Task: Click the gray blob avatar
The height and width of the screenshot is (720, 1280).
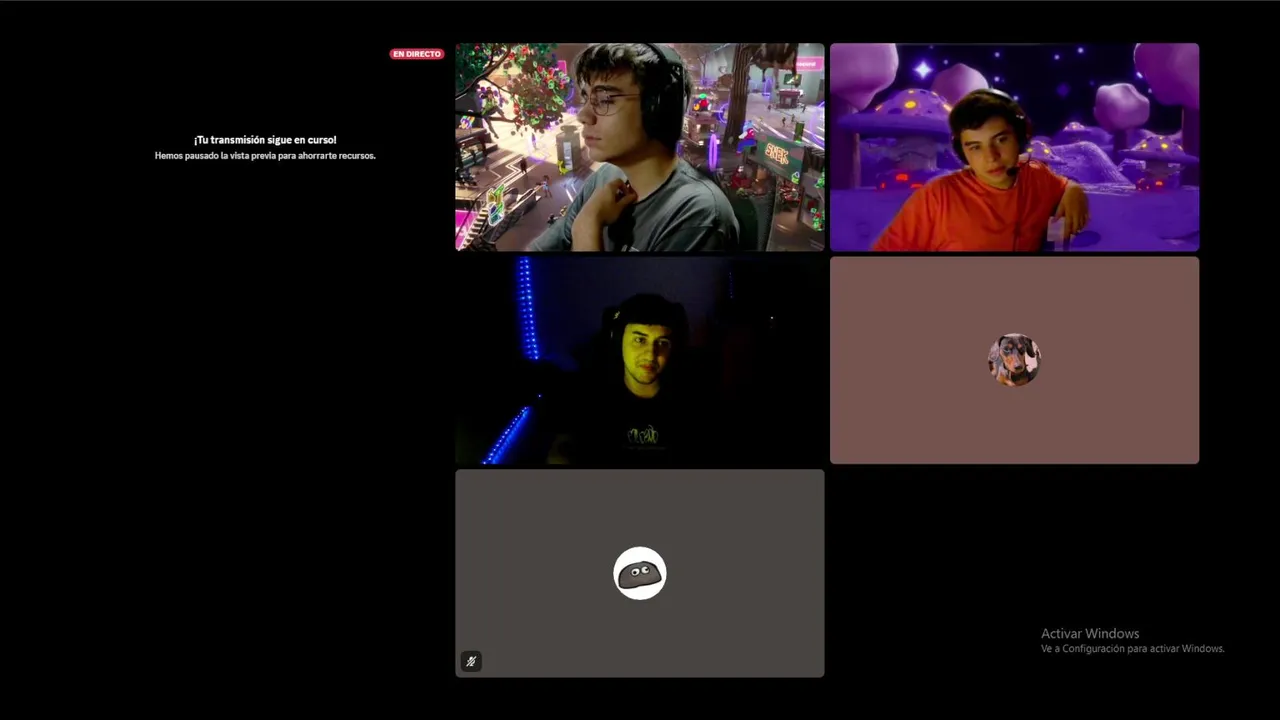Action: [640, 573]
